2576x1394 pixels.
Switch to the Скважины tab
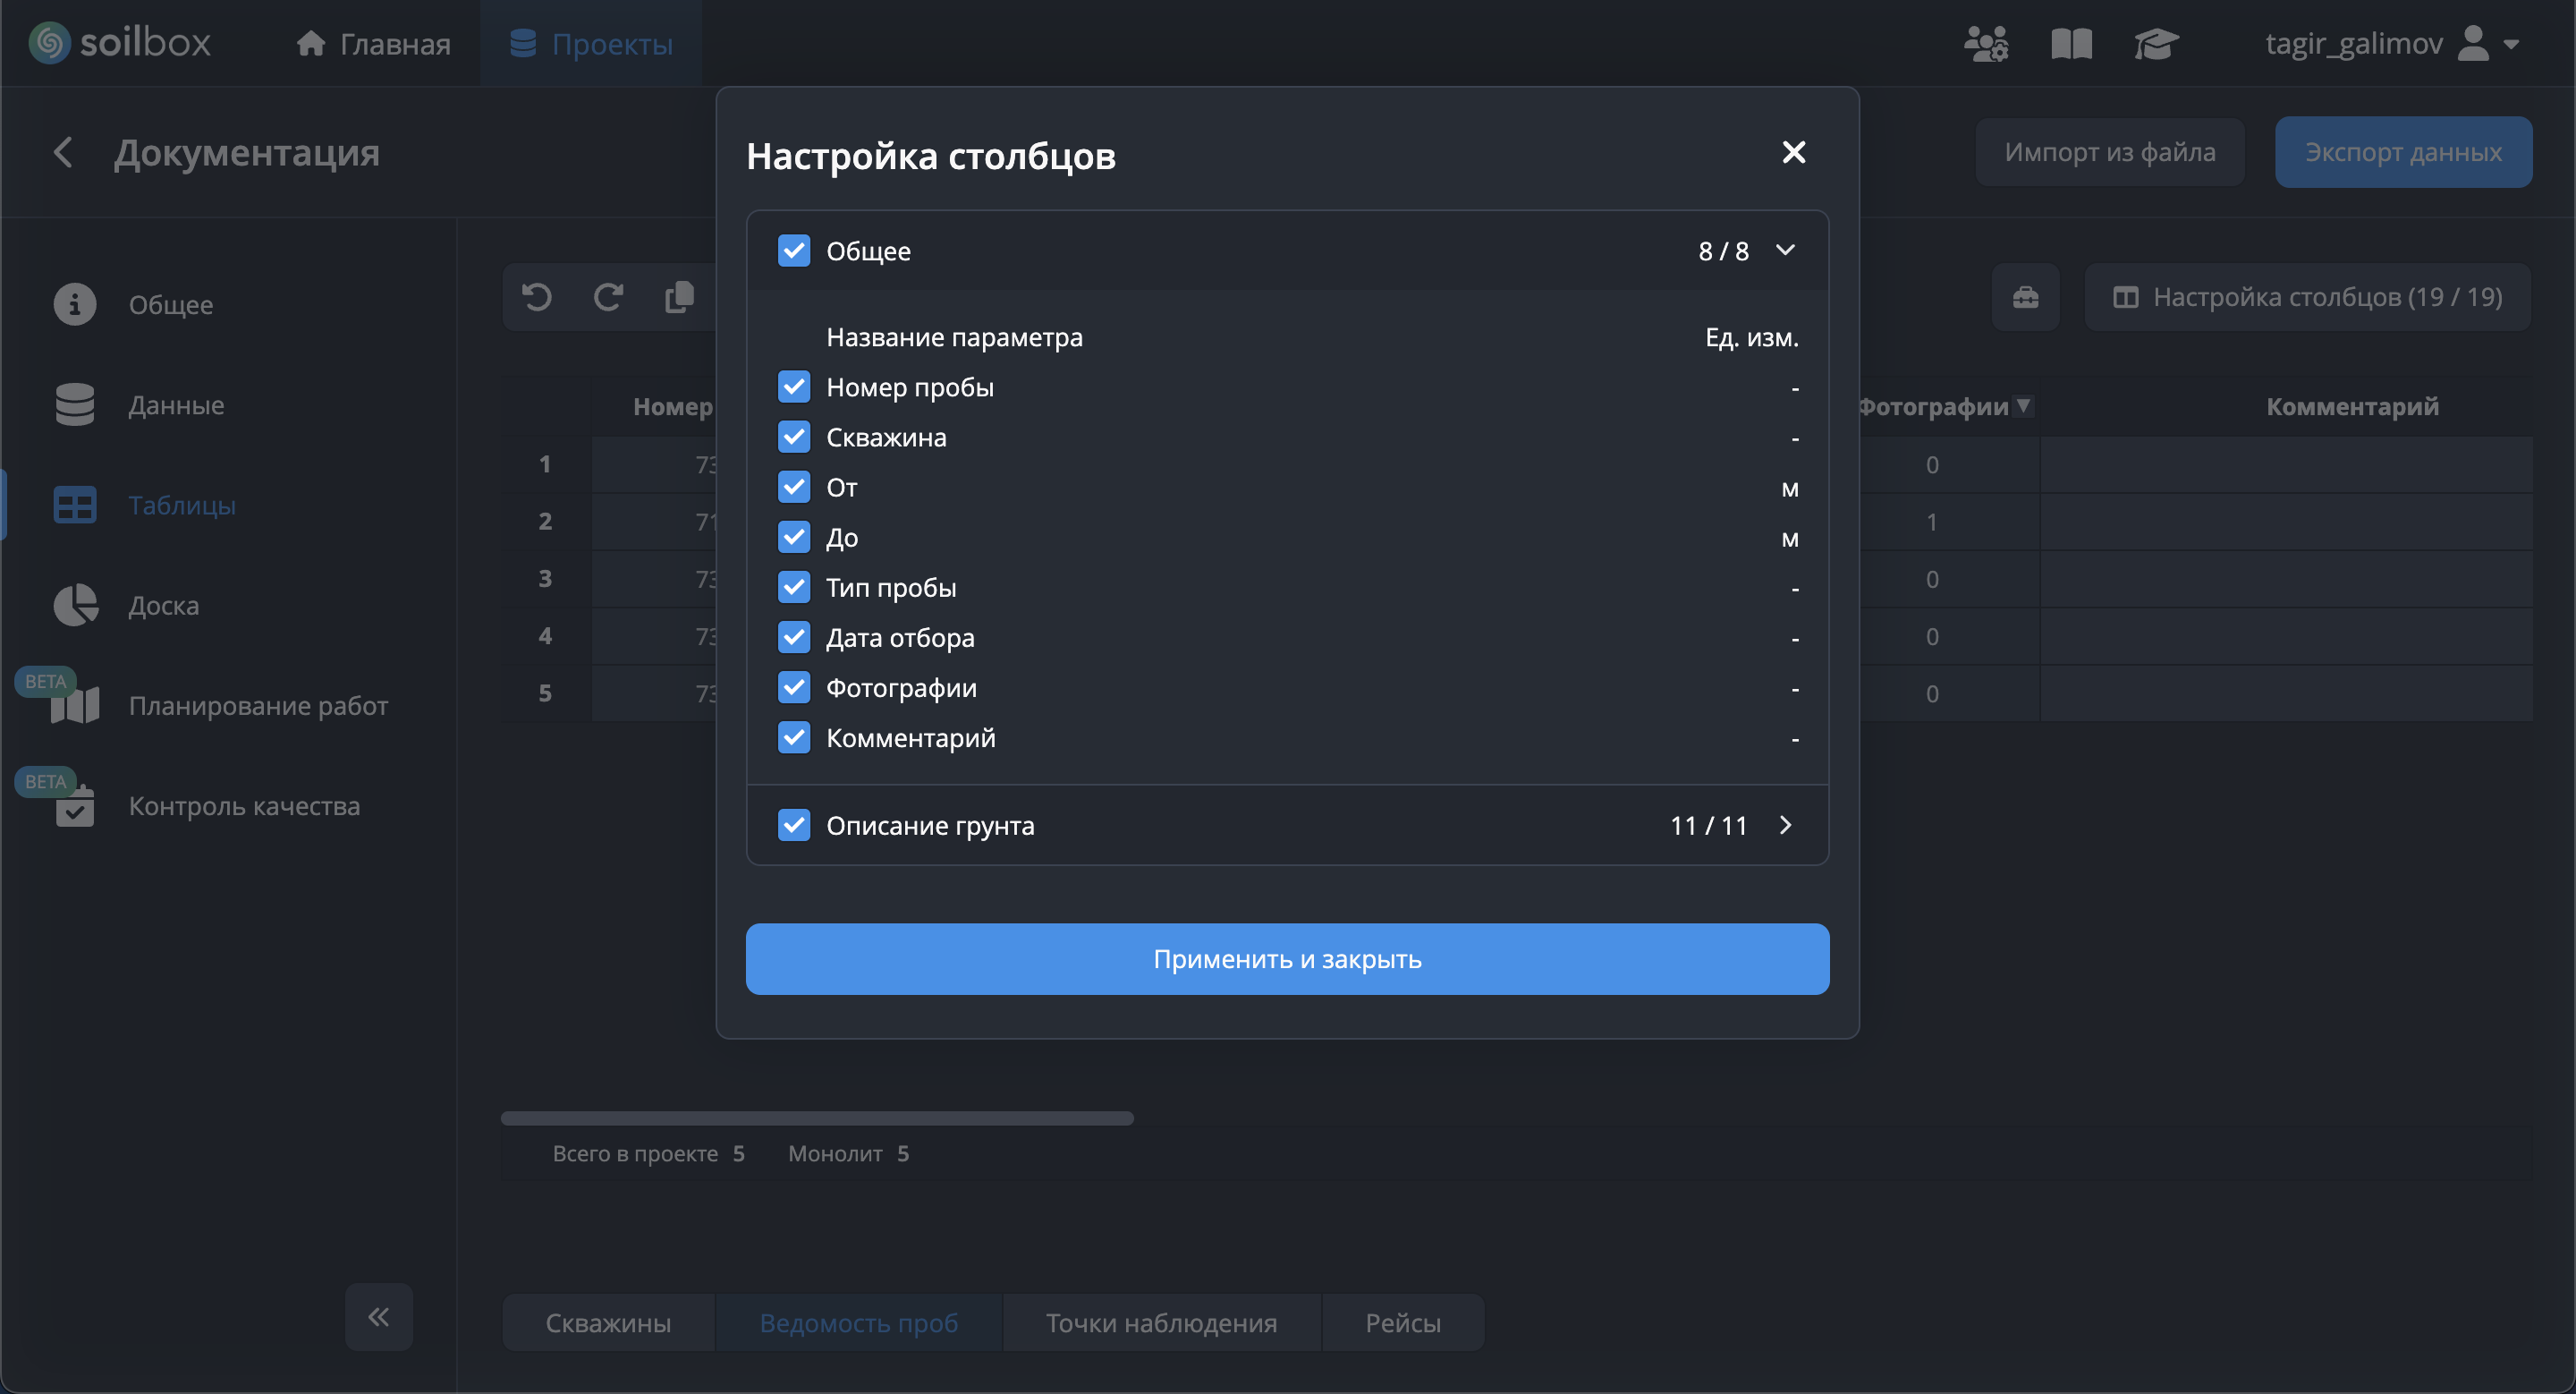coord(608,1323)
